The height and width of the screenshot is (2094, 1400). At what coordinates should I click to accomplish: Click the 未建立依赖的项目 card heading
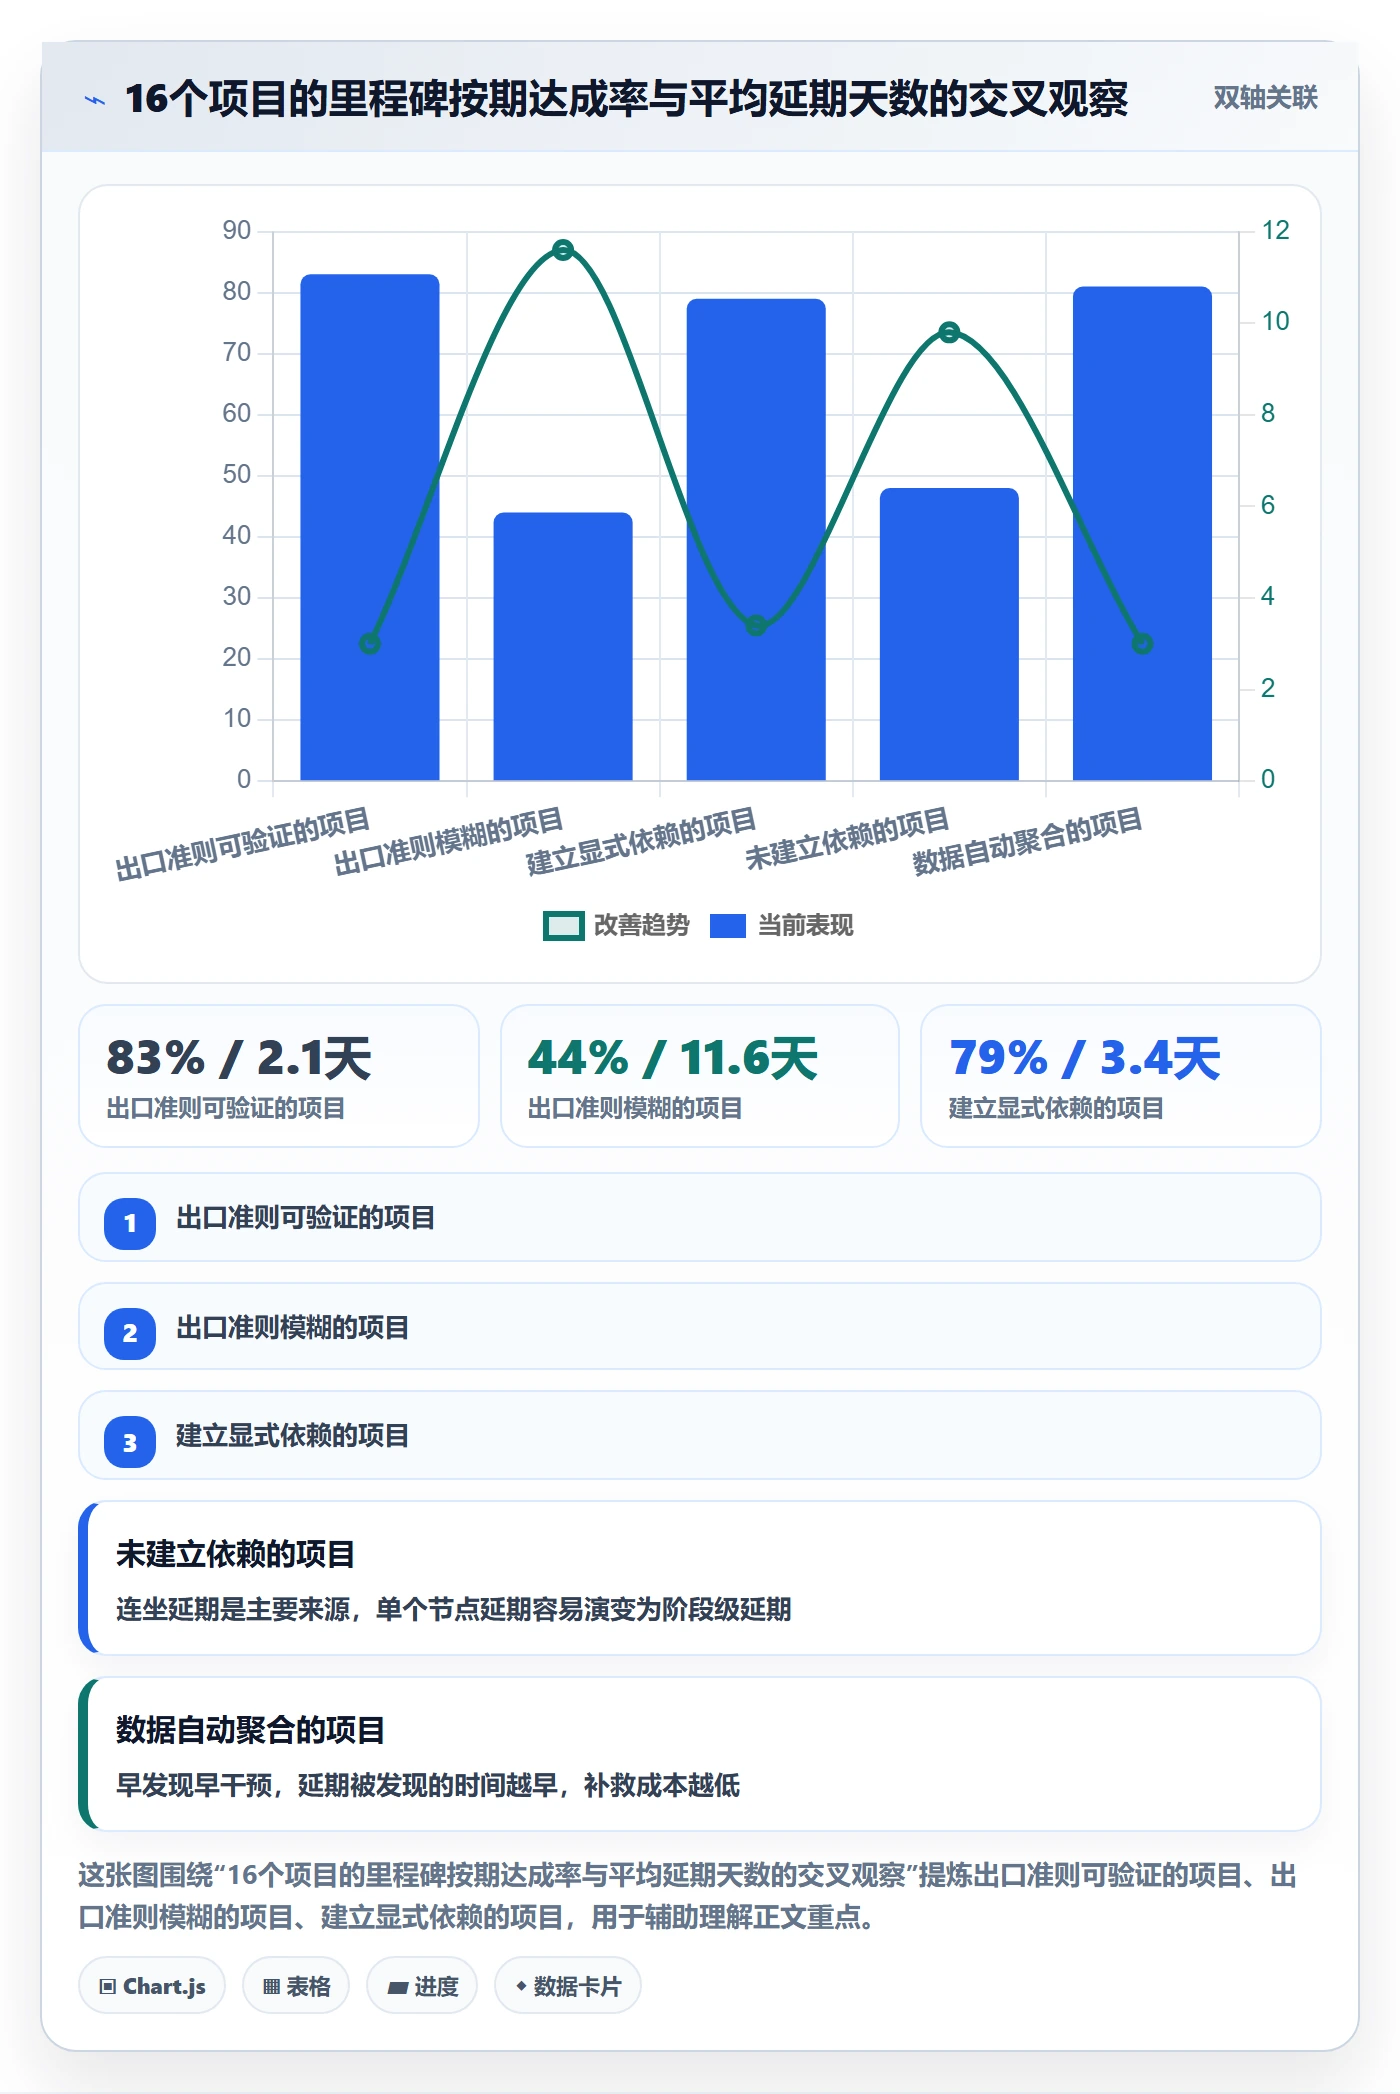tap(236, 1554)
